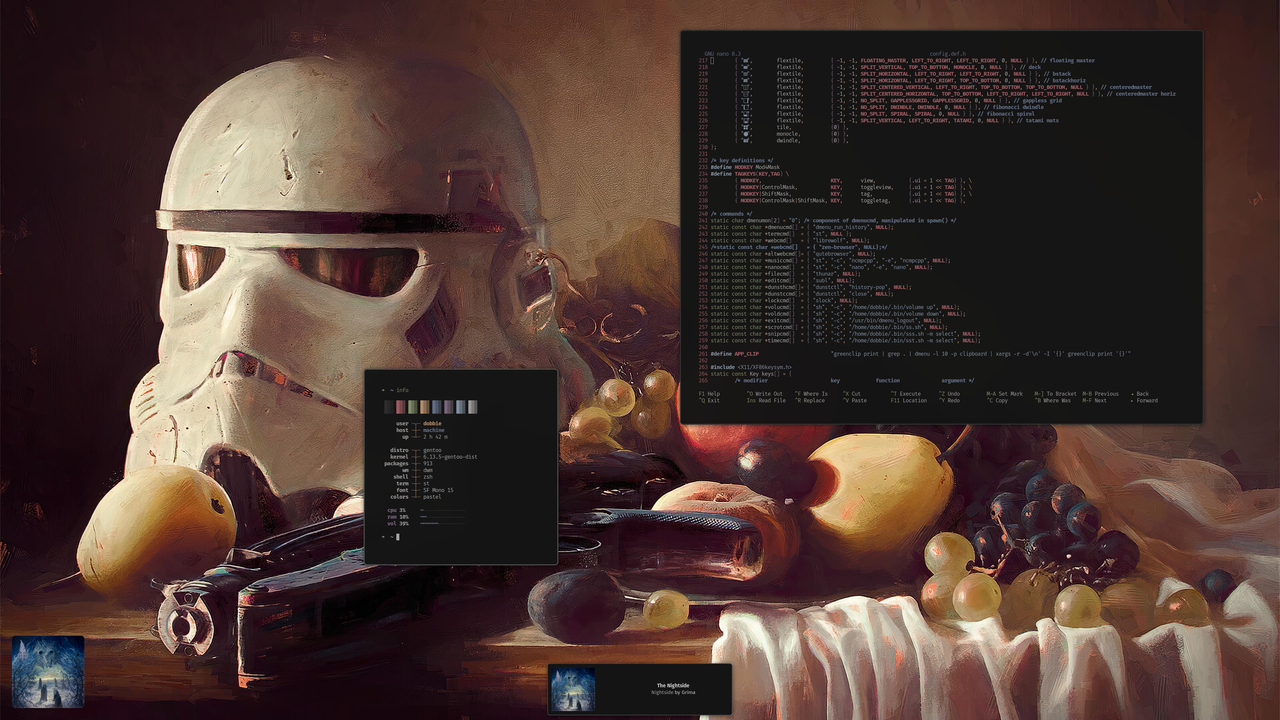The image size is (1280, 720).
Task: Click '^T Execute' nano shortcut
Action: coord(906,394)
